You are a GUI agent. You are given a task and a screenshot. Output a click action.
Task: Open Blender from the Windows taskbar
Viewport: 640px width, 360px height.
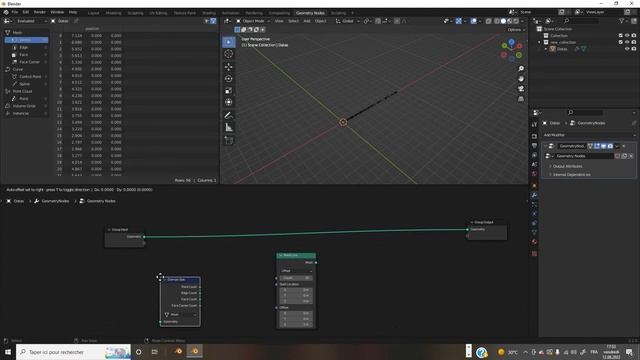195,351
